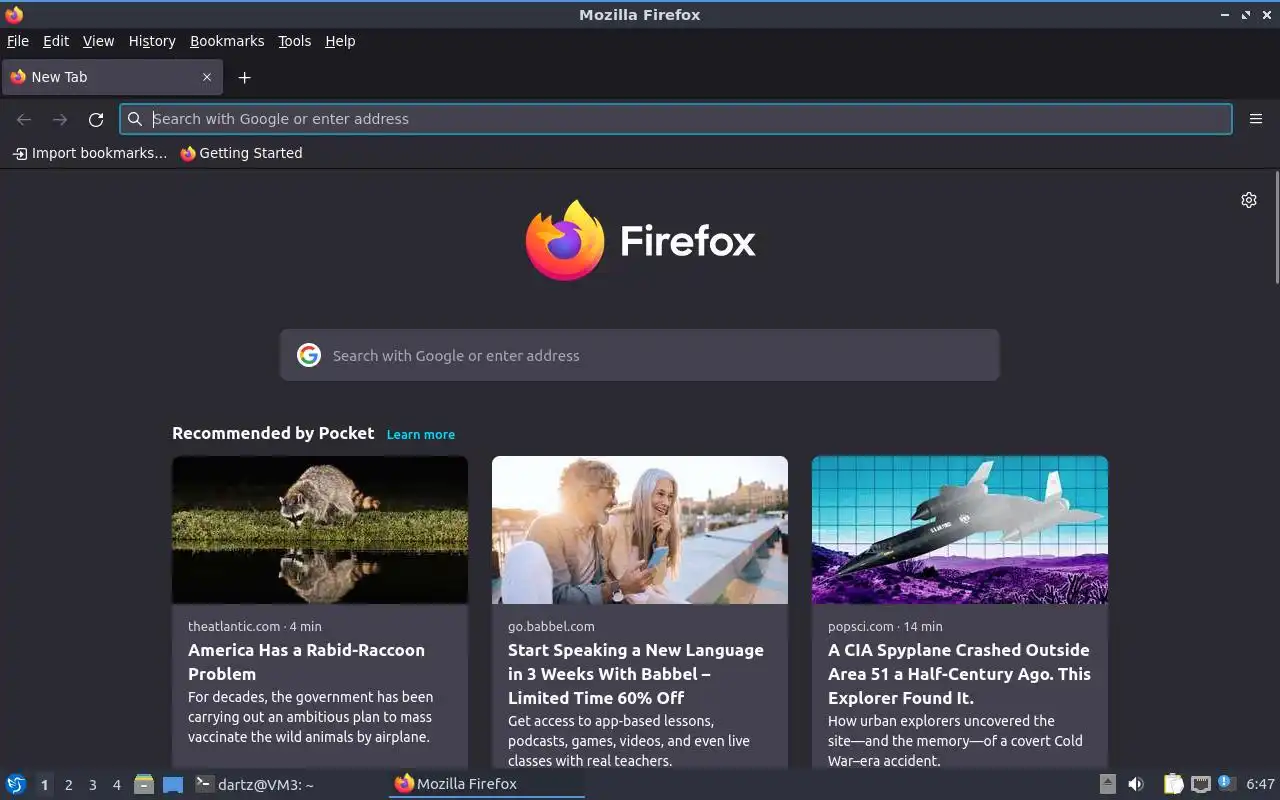Open America Has a Rabid-Raccoon Problem headline
The width and height of the screenshot is (1280, 800).
coord(307,662)
